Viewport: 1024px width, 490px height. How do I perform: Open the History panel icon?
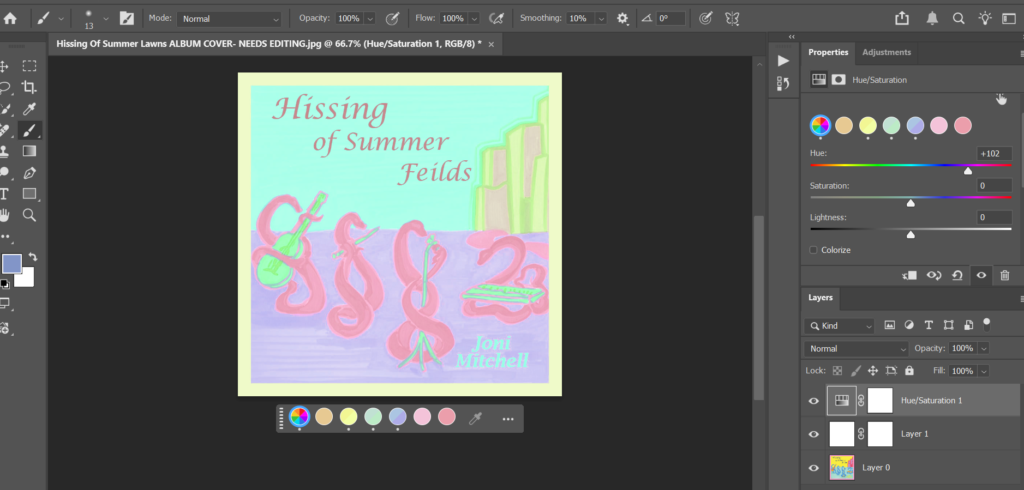[783, 83]
